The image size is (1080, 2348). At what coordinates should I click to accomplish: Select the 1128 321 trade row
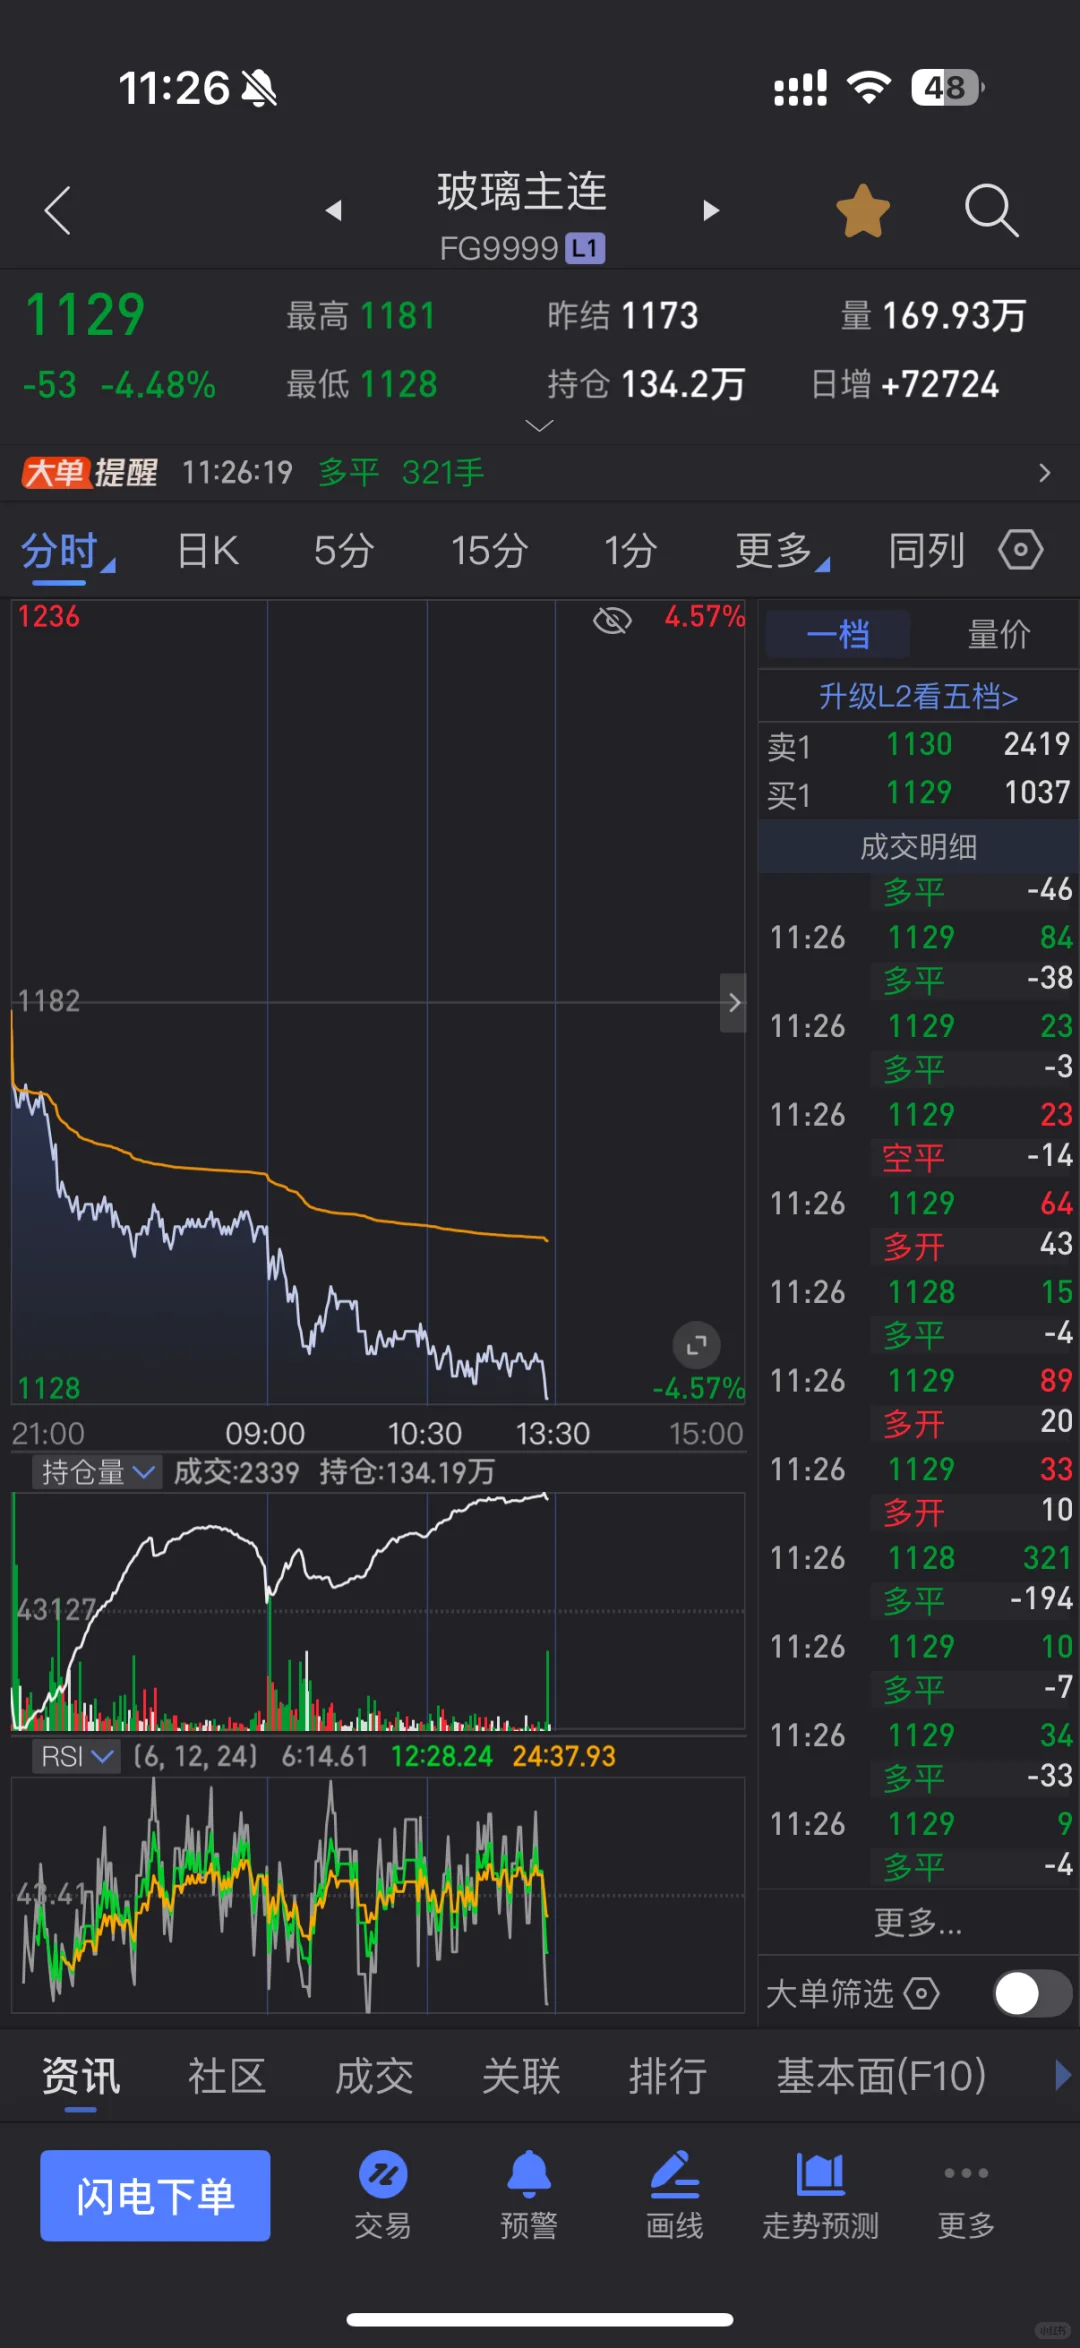pos(920,1557)
